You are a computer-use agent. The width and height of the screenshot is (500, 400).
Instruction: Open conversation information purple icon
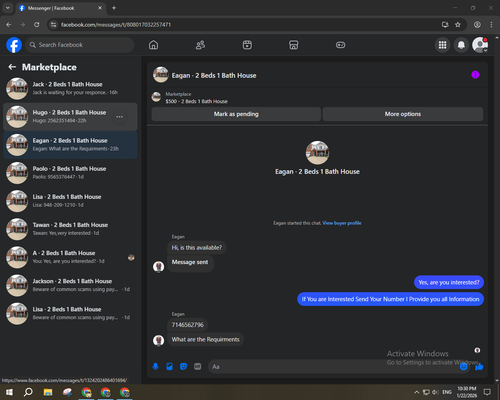point(475,75)
